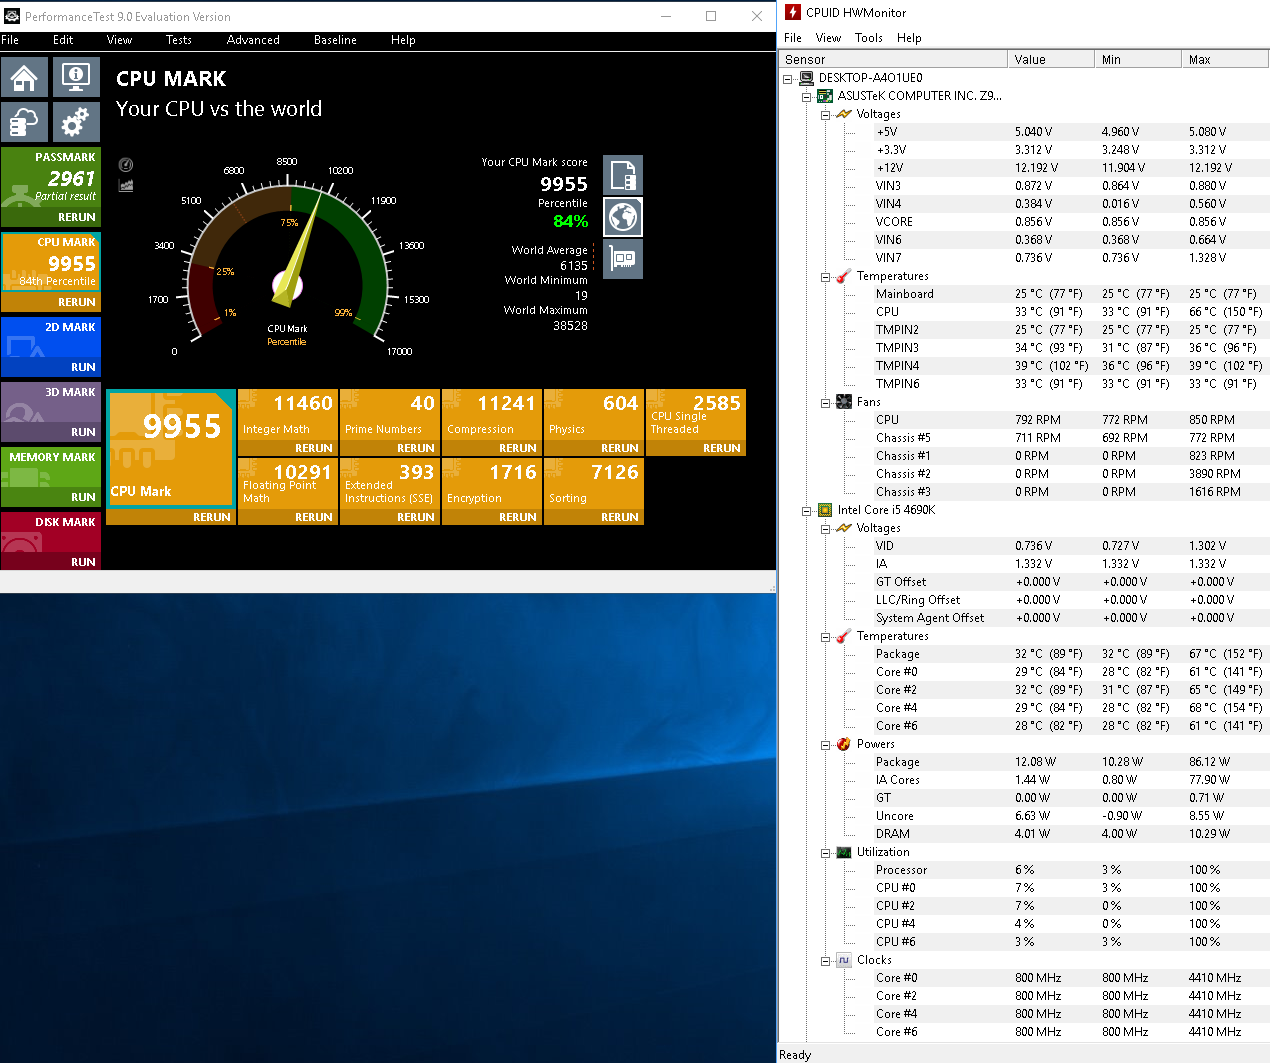1270x1063 pixels.
Task: Open the settings gears icon
Action: pyautogui.click(x=76, y=122)
